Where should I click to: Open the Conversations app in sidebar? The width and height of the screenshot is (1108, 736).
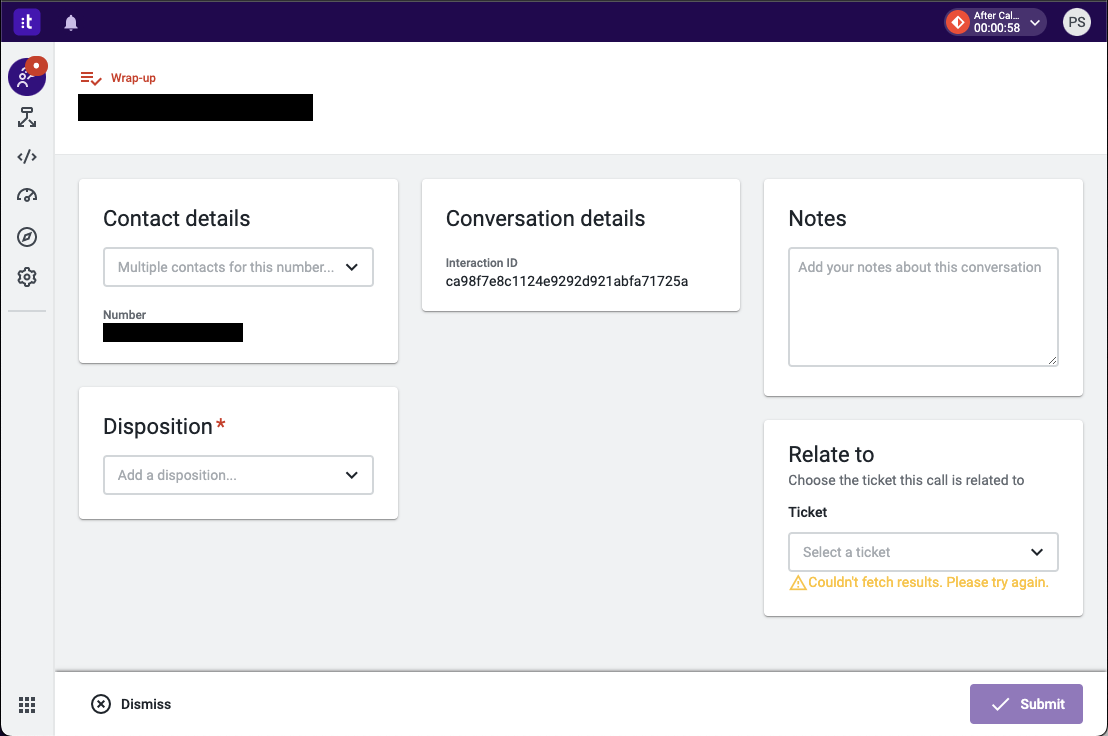[x=27, y=77]
